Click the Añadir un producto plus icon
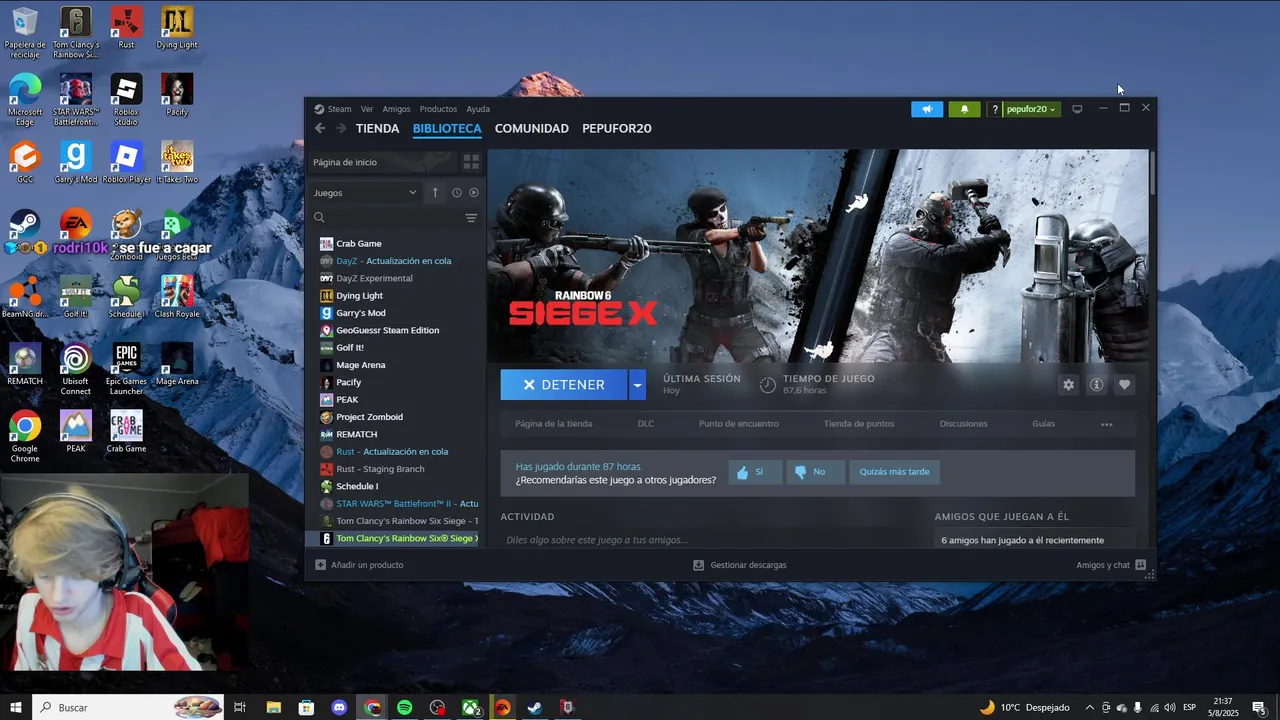Viewport: 1280px width, 720px height. pyautogui.click(x=320, y=565)
